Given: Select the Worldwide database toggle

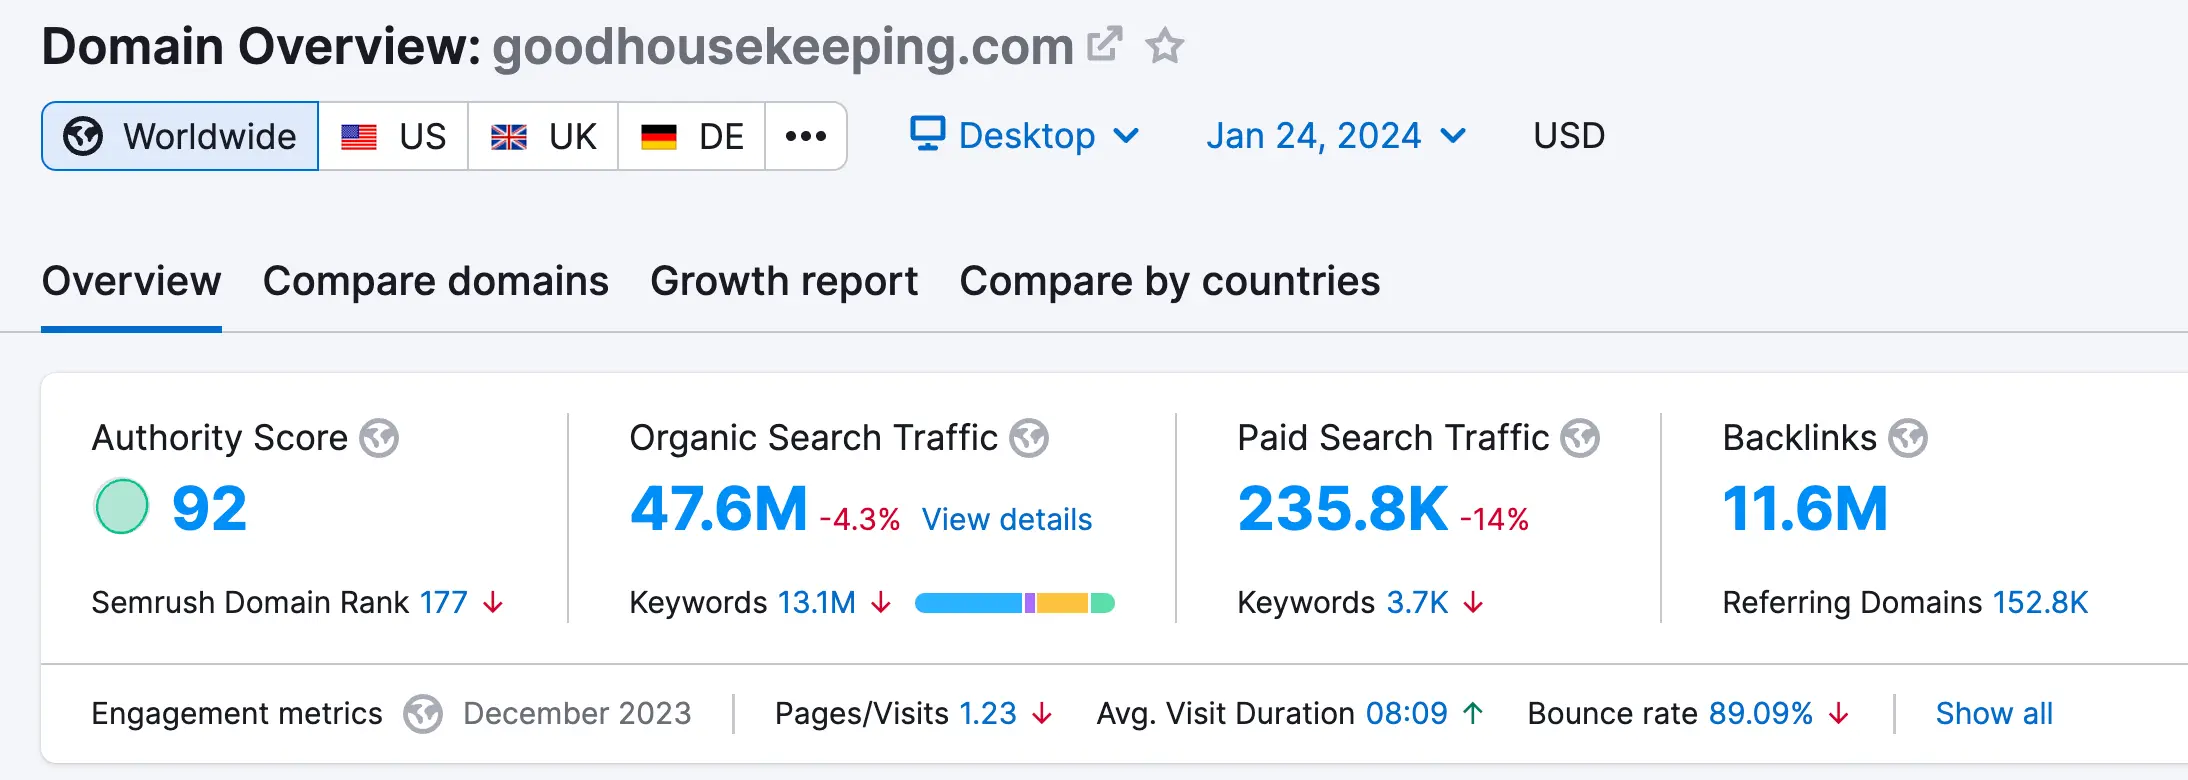Looking at the screenshot, I should tap(181, 136).
